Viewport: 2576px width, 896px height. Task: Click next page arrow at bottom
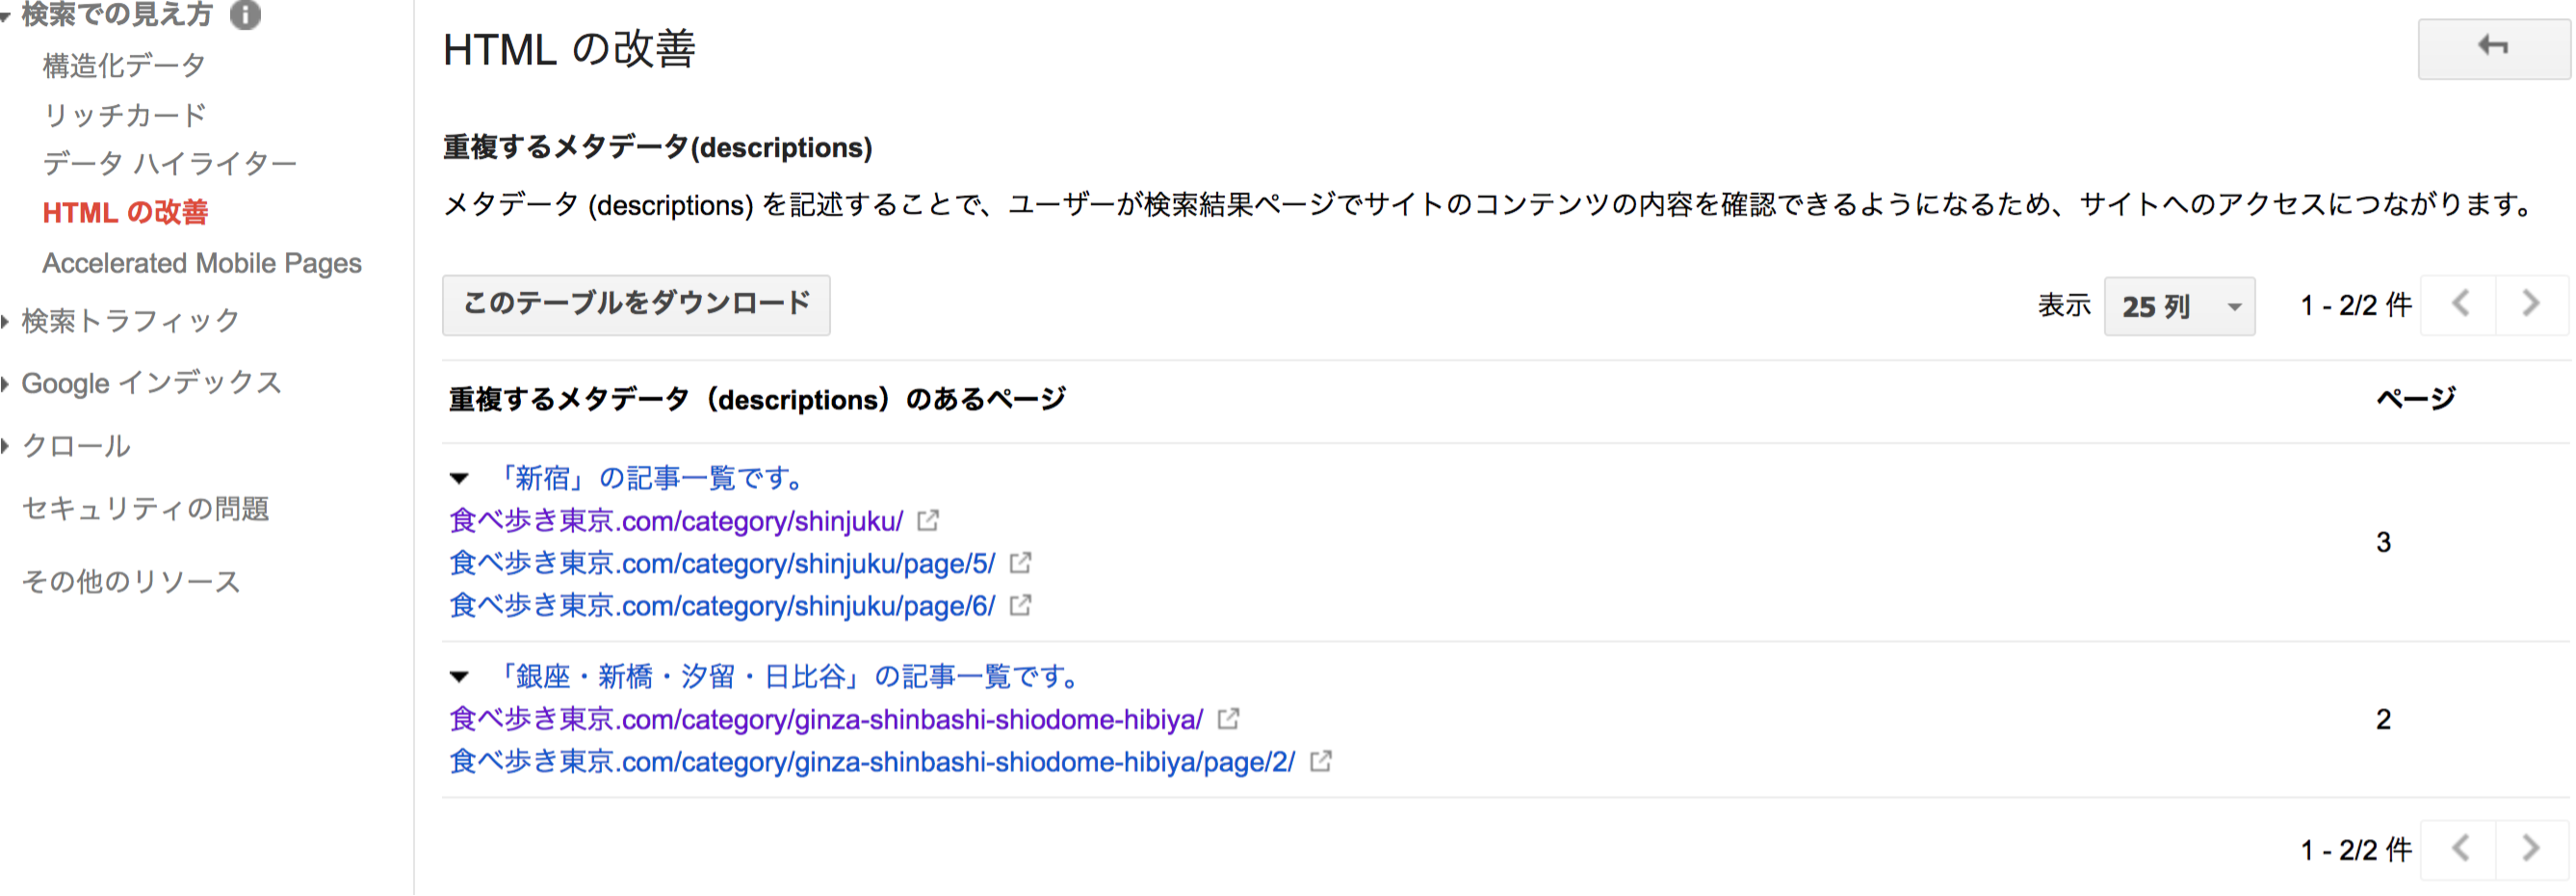[2531, 849]
